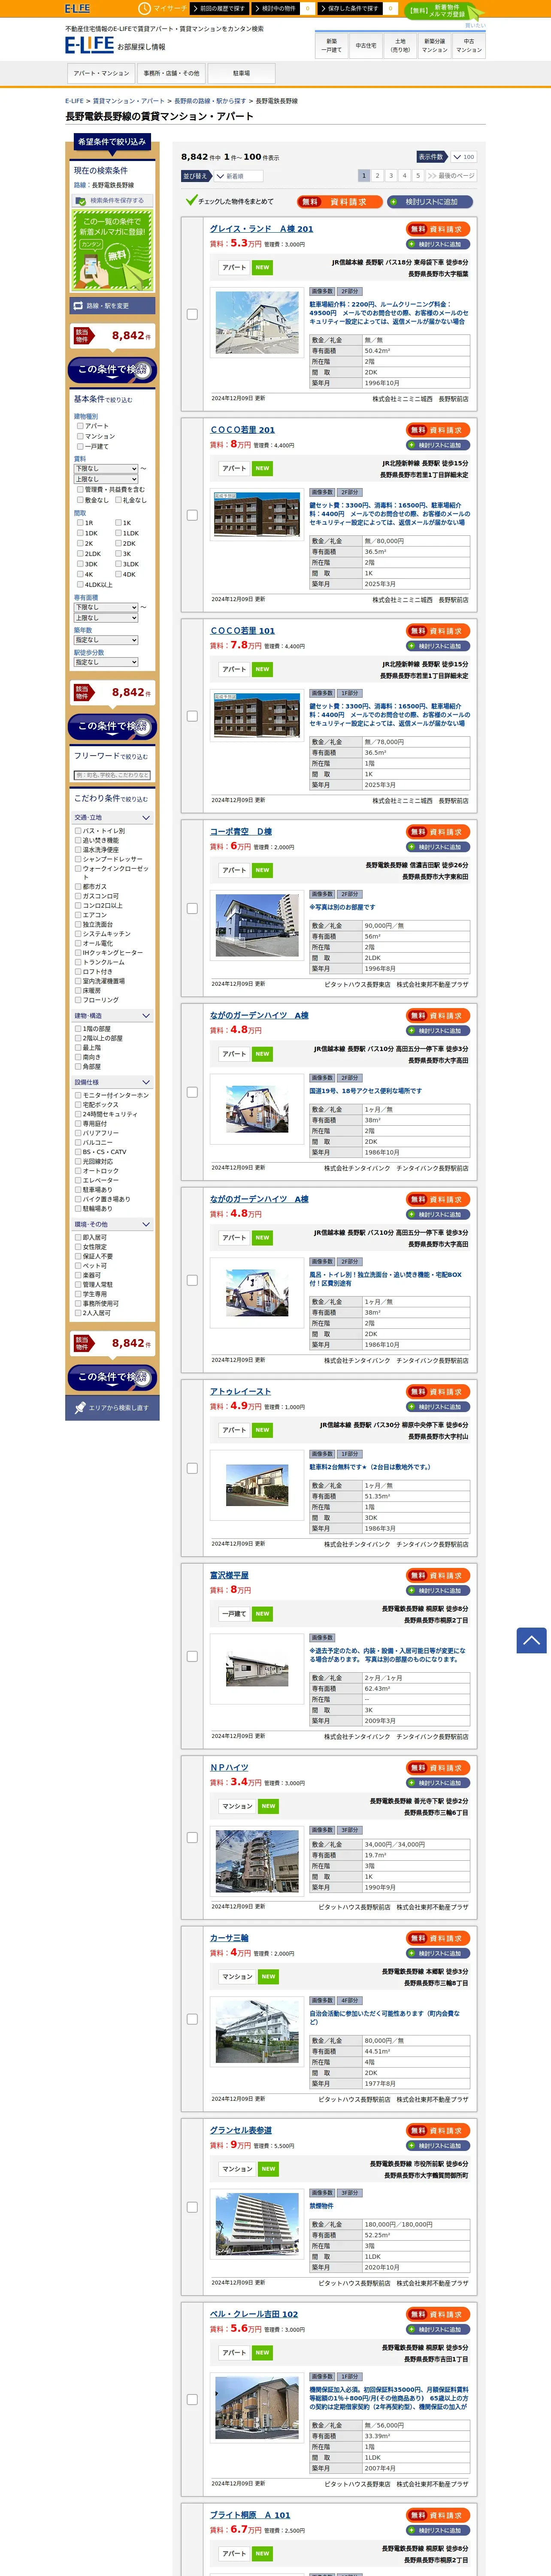The image size is (551, 2576).
Task: Enable the エアコン feature checkbox
Action: coord(78,915)
